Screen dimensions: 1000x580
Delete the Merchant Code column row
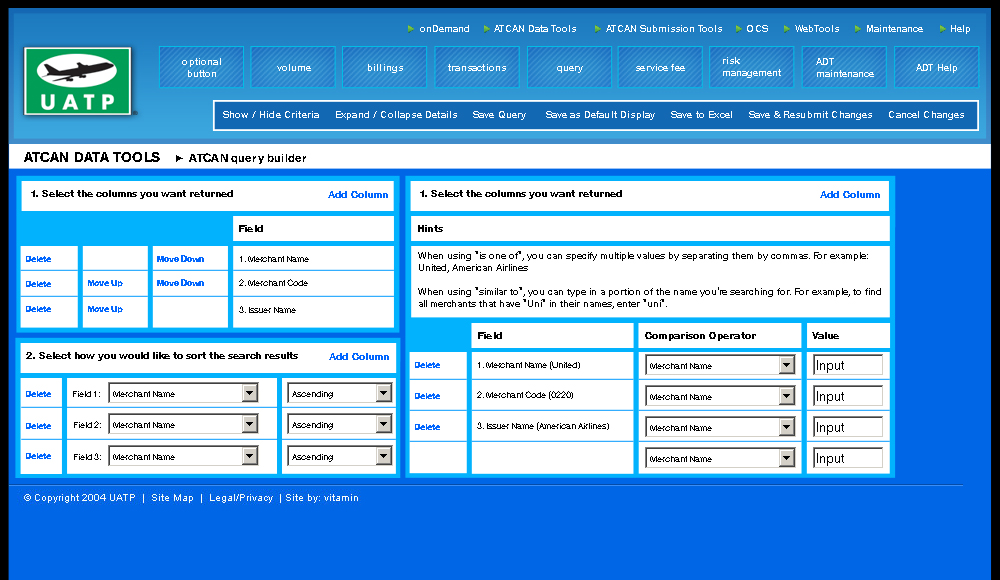38,284
